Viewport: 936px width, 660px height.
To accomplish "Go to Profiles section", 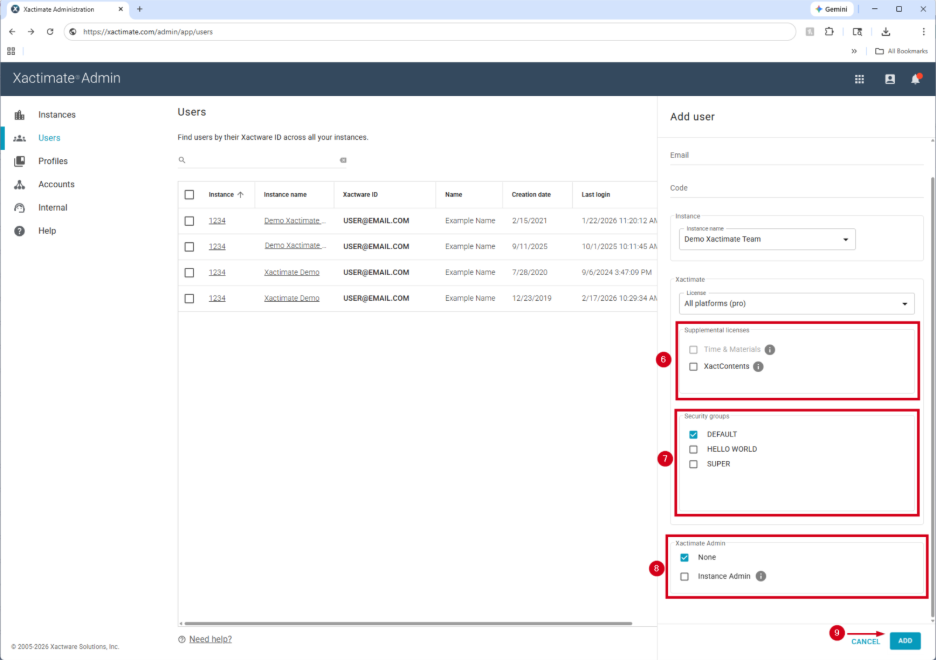I will 53,161.
